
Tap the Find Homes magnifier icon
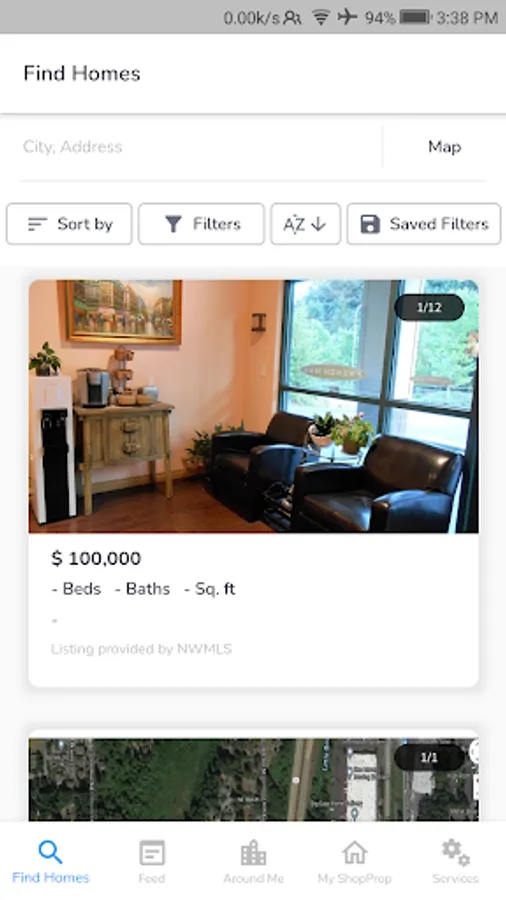click(x=50, y=852)
